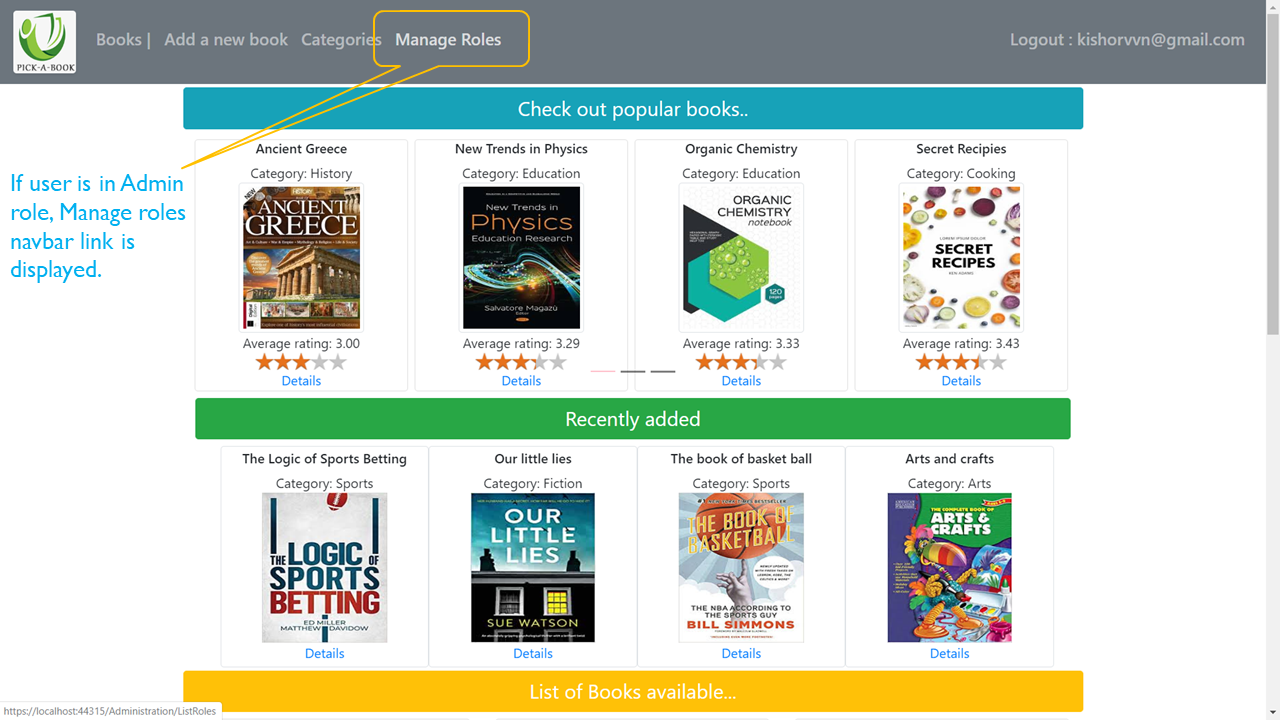1280x720 pixels.
Task: Click the Organic Chemistry title text
Action: click(x=741, y=149)
